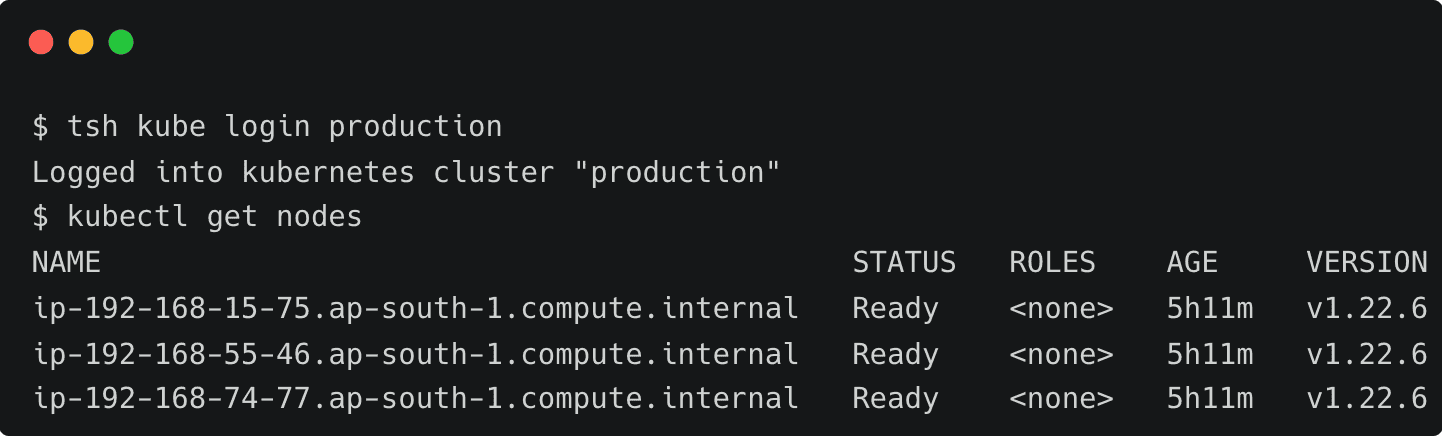Image resolution: width=1442 pixels, height=436 pixels.
Task: Click v1.22.6 version of ip-192-168-55-46 node
Action: (x=1366, y=354)
